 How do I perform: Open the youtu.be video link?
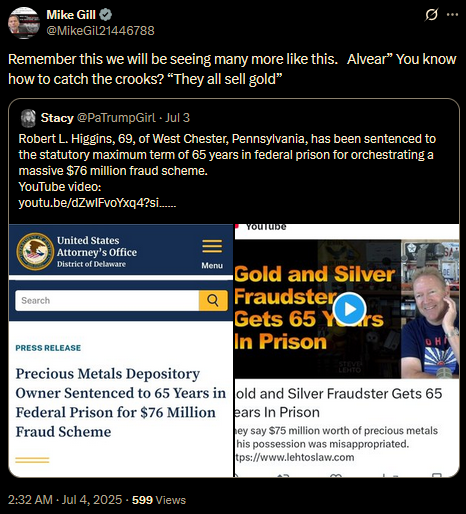coord(97,203)
